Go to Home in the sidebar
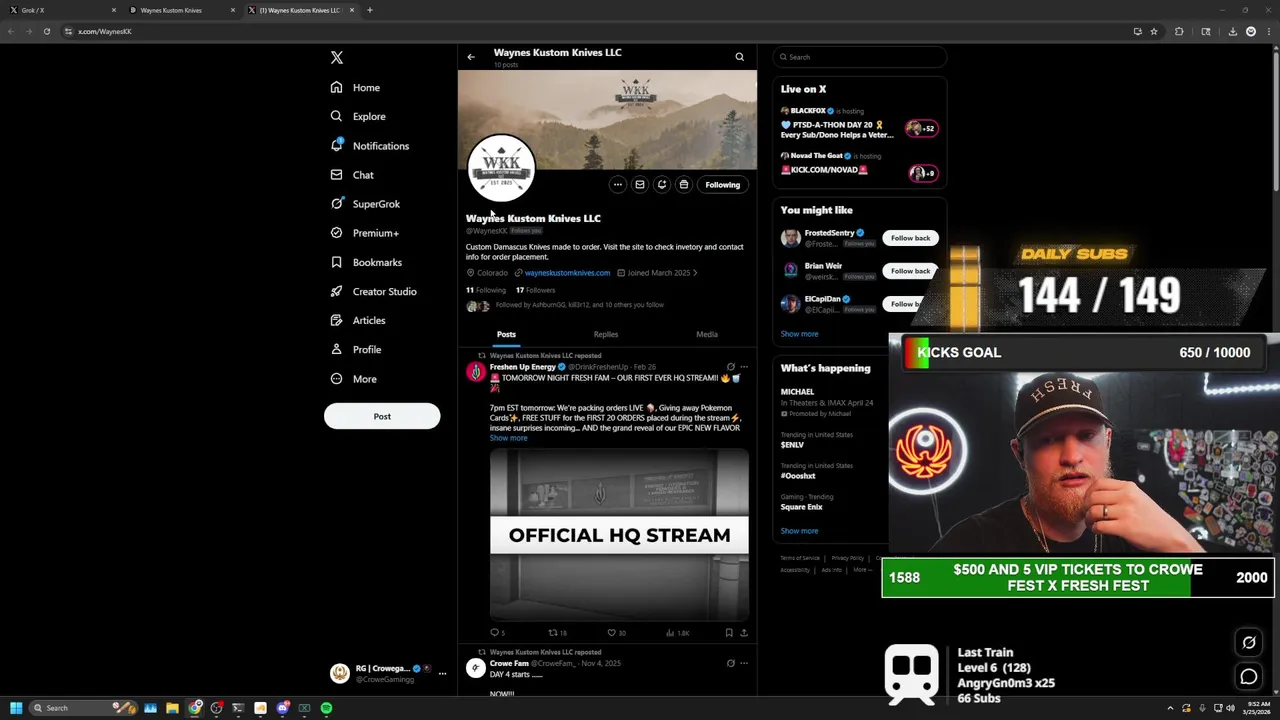1280x720 pixels. pos(355,88)
